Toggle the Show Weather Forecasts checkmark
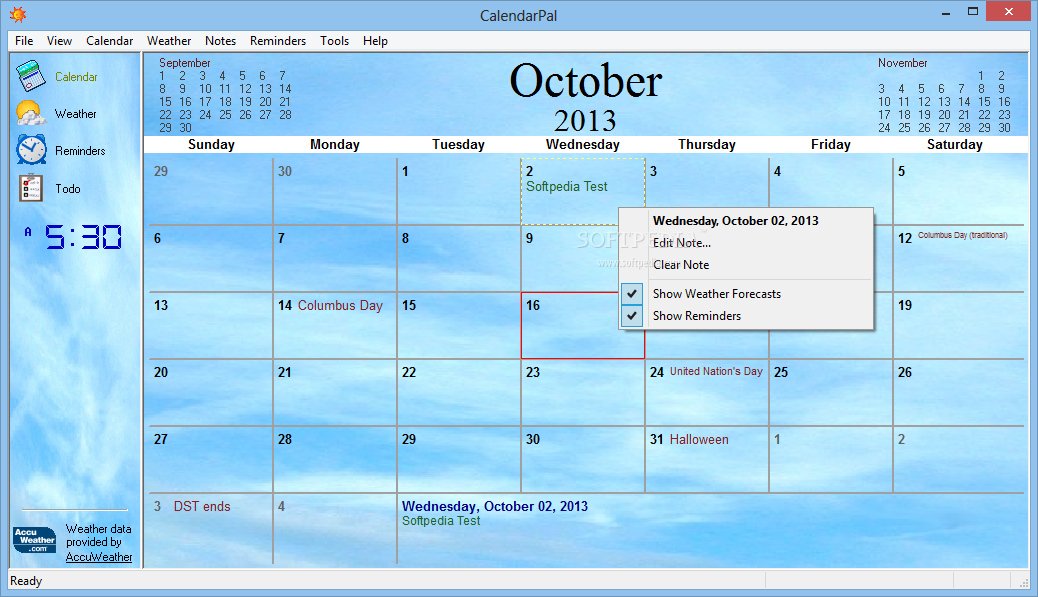 coord(632,293)
